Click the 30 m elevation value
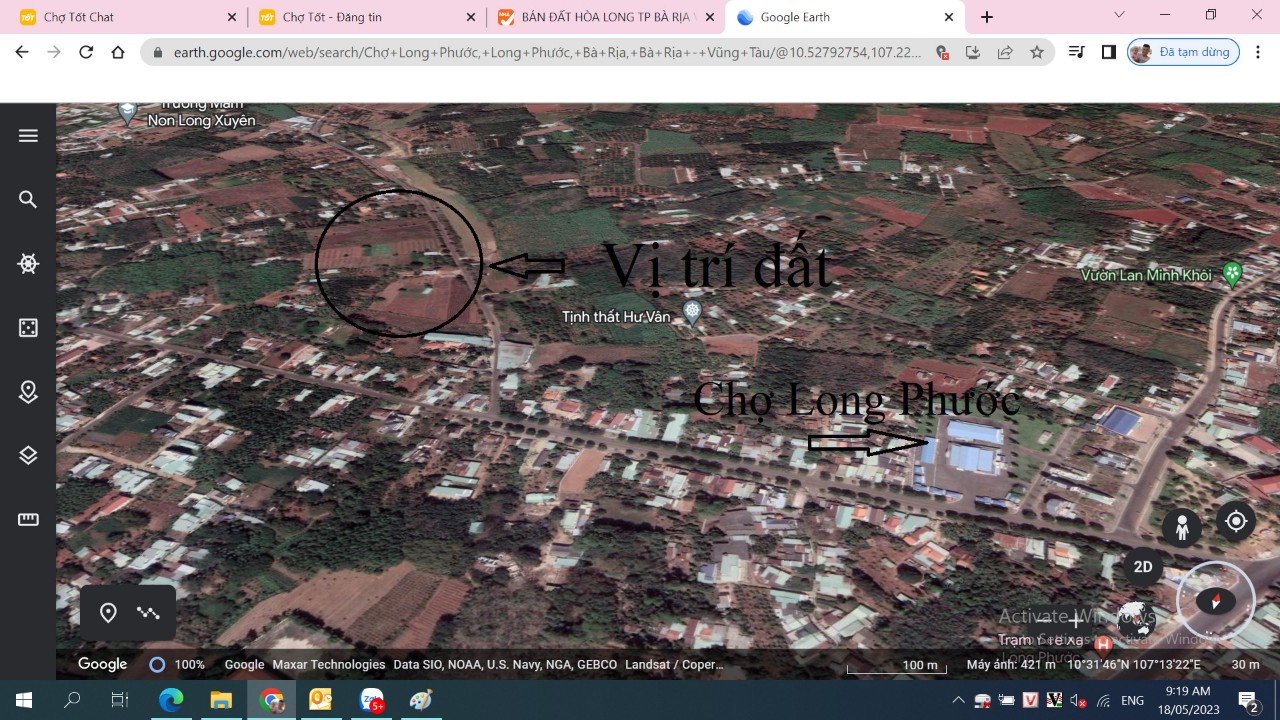 point(1245,664)
